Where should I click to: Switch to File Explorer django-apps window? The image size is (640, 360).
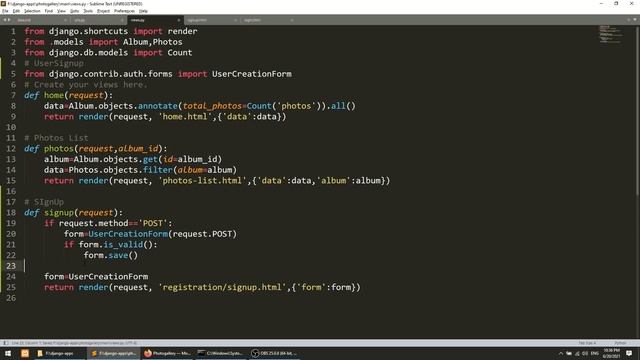pyautogui.click(x=59, y=353)
